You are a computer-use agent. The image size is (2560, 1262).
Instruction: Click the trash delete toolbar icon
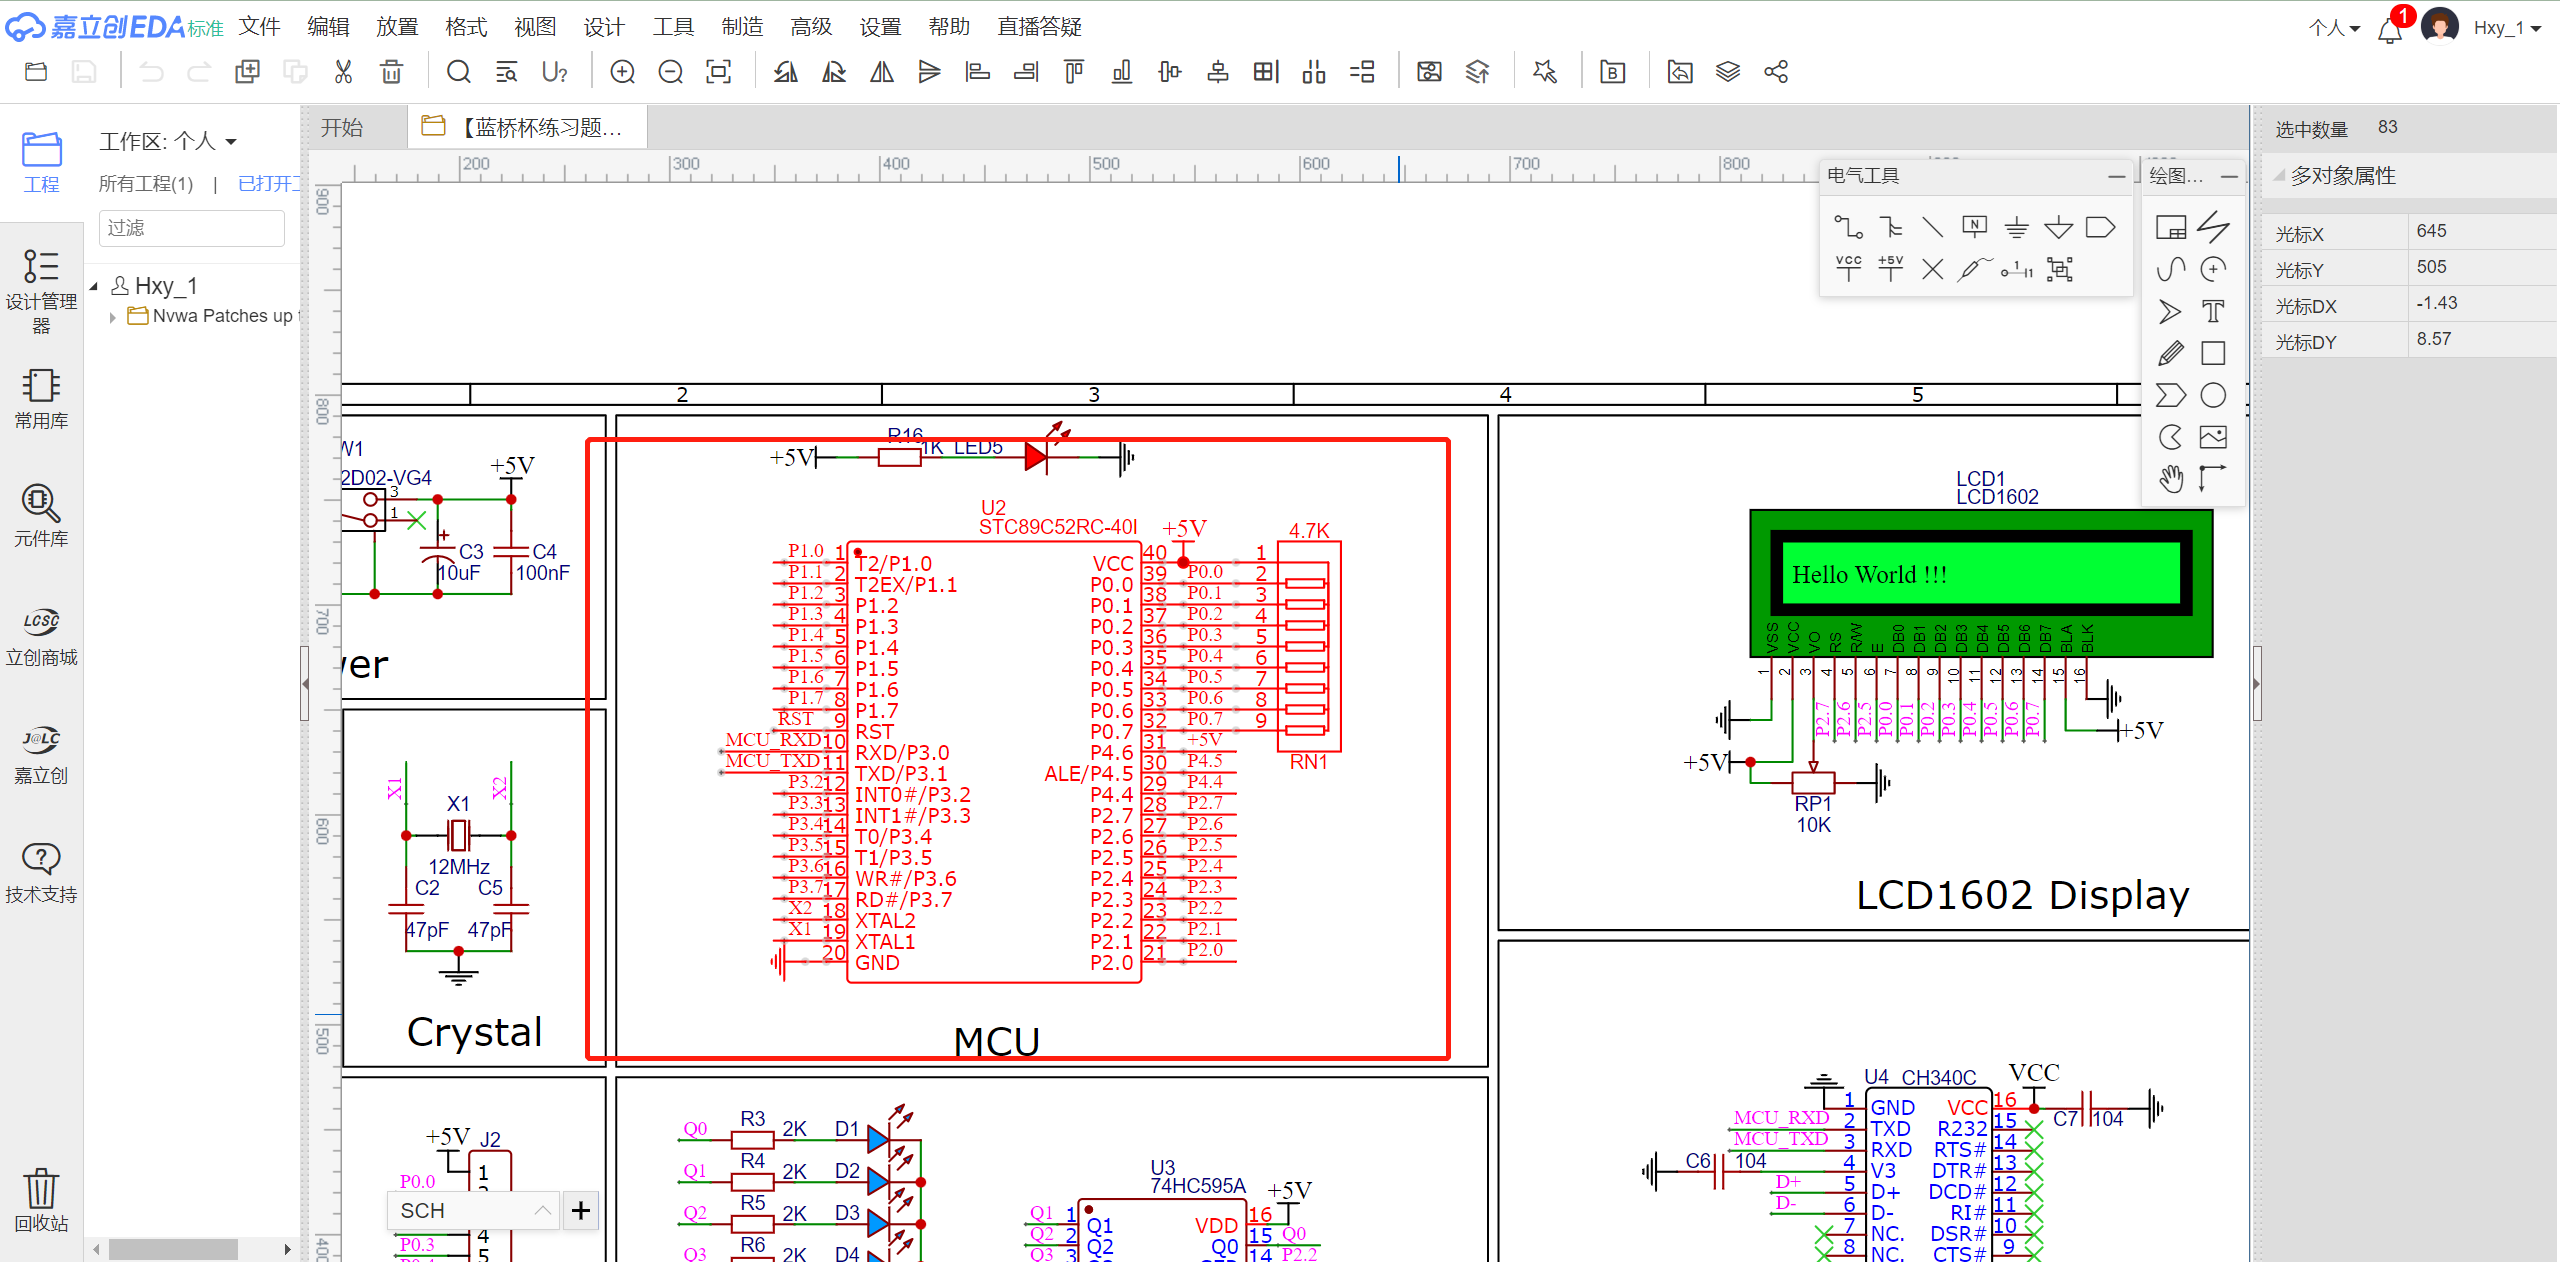pos(392,72)
